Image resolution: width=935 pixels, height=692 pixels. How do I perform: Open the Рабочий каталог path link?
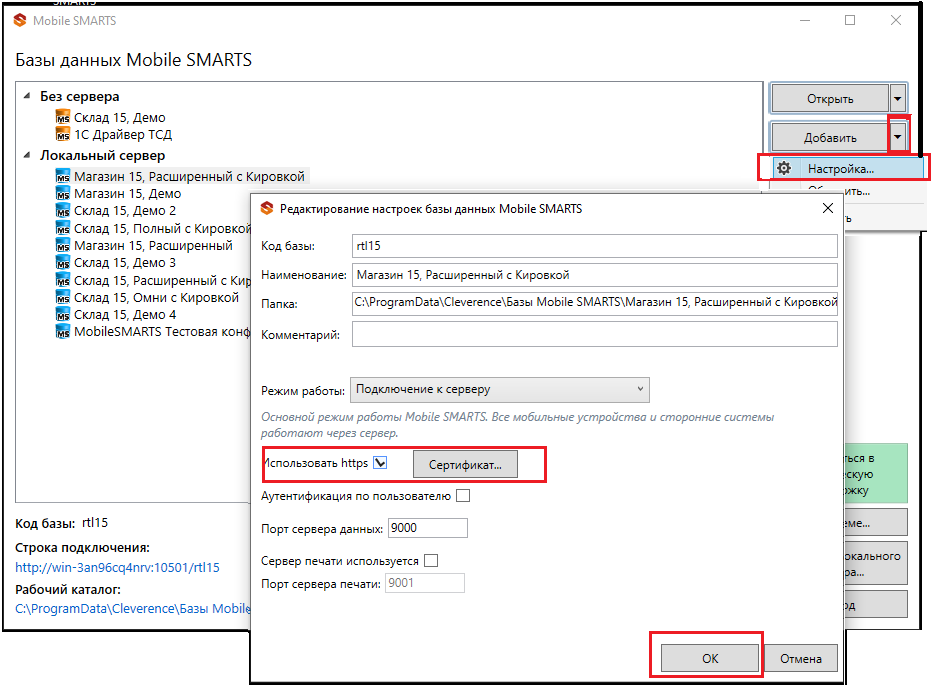click(132, 608)
